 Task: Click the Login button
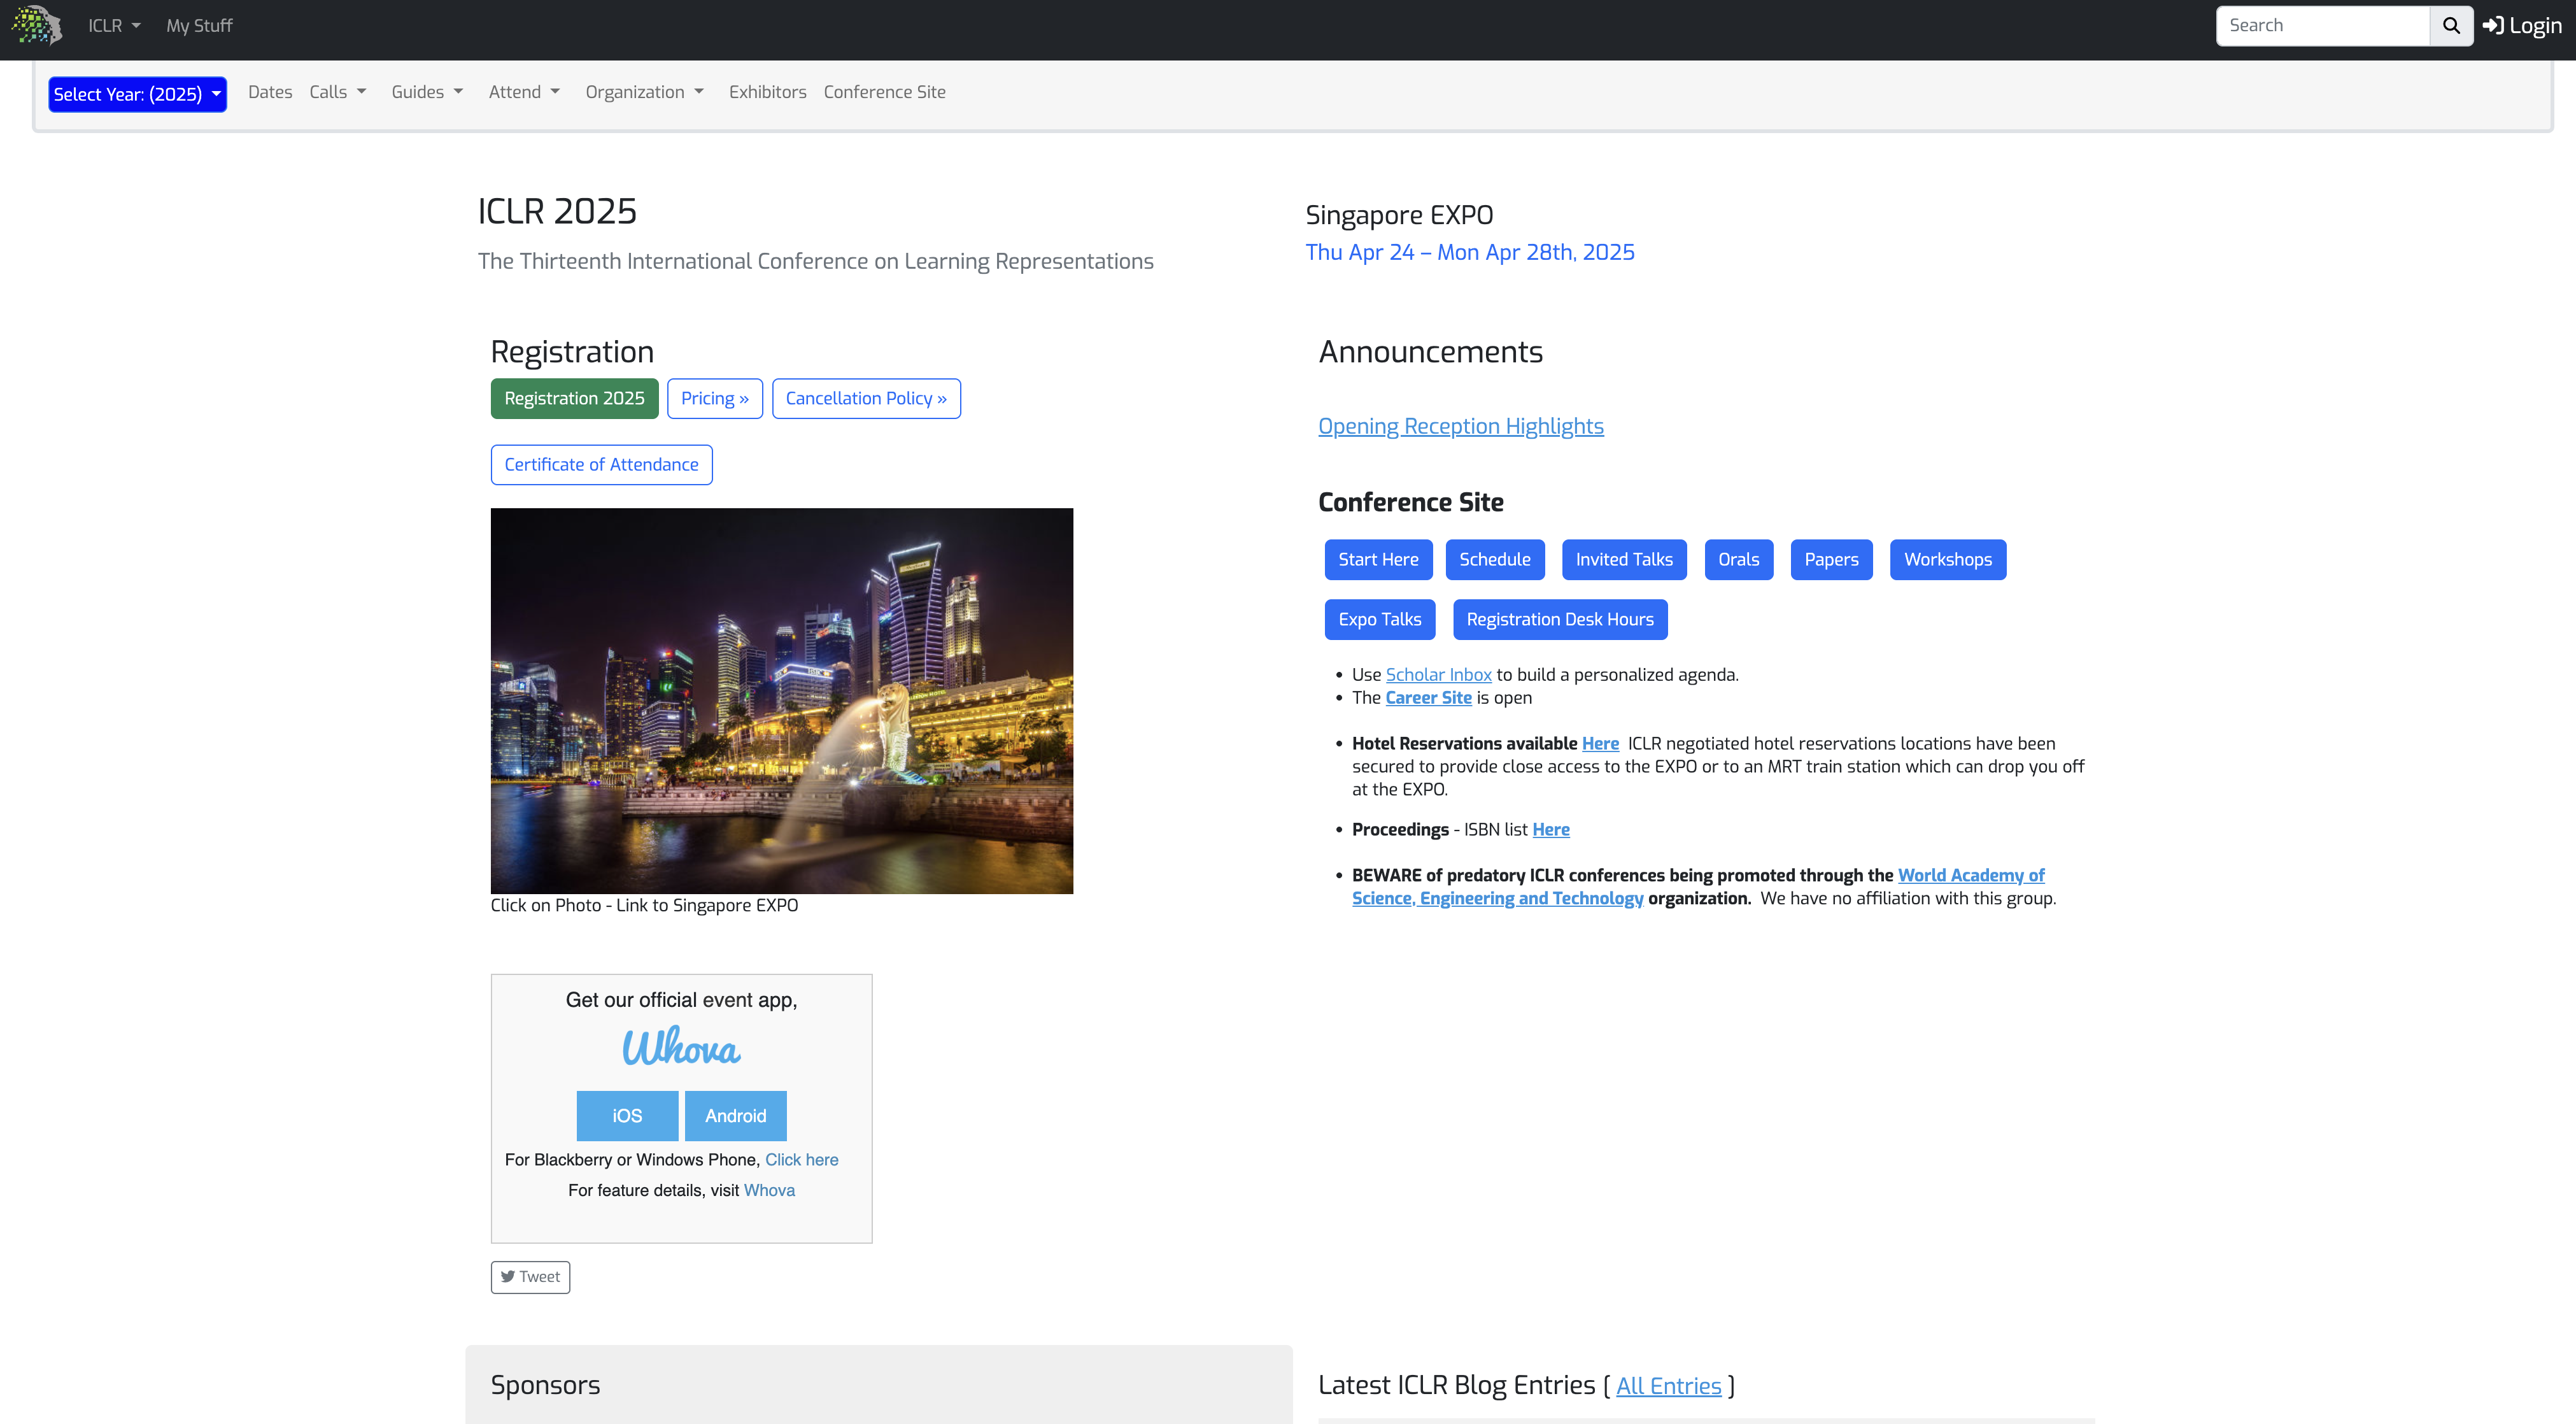tap(2522, 26)
